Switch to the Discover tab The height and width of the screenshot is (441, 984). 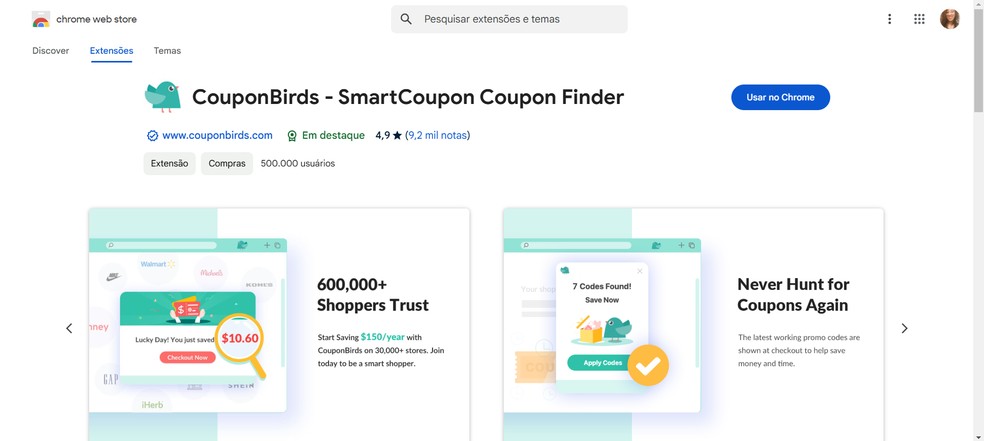click(50, 51)
